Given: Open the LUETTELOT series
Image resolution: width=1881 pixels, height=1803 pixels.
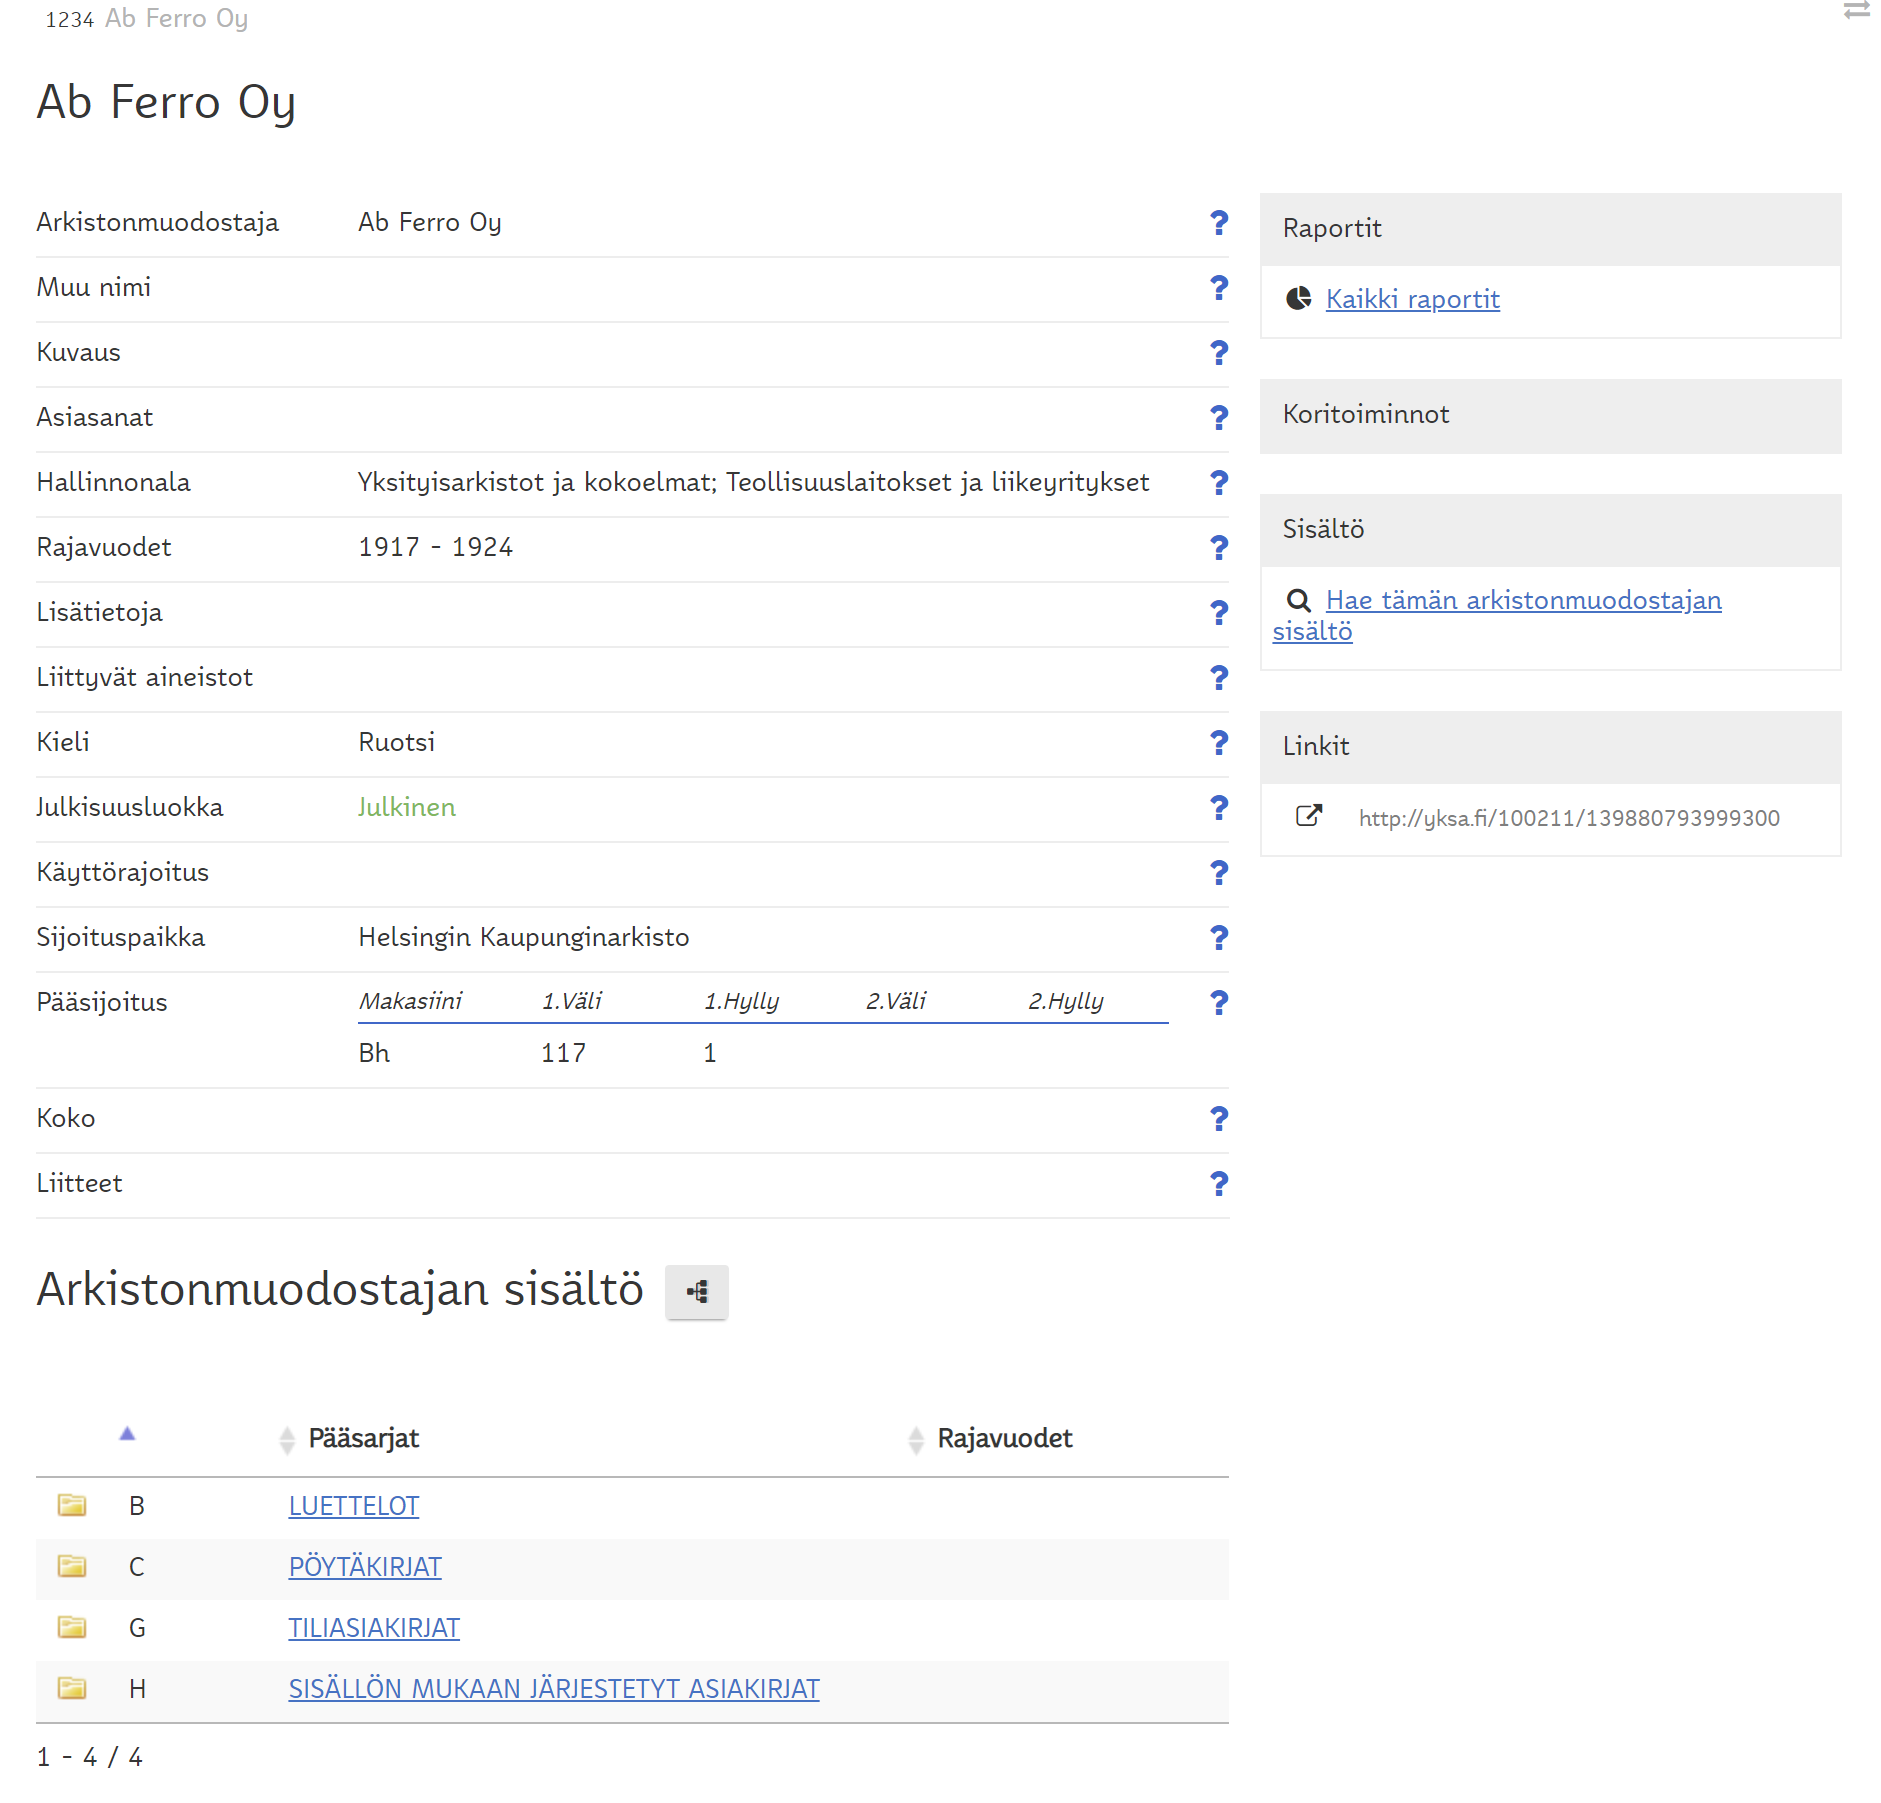Looking at the screenshot, I should [353, 1506].
